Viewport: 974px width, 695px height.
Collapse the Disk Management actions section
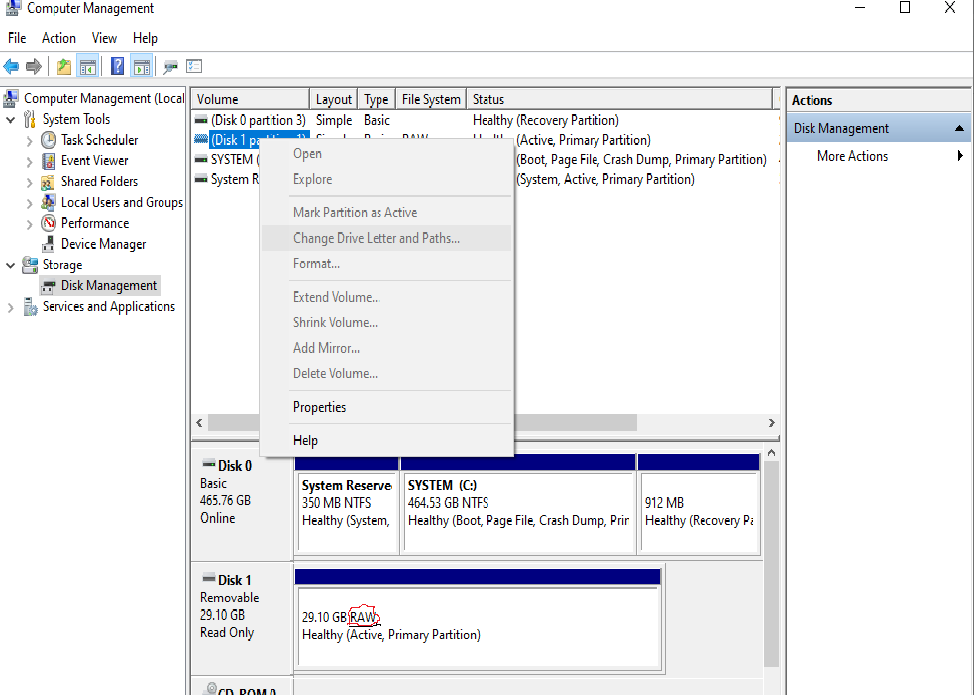[959, 129]
